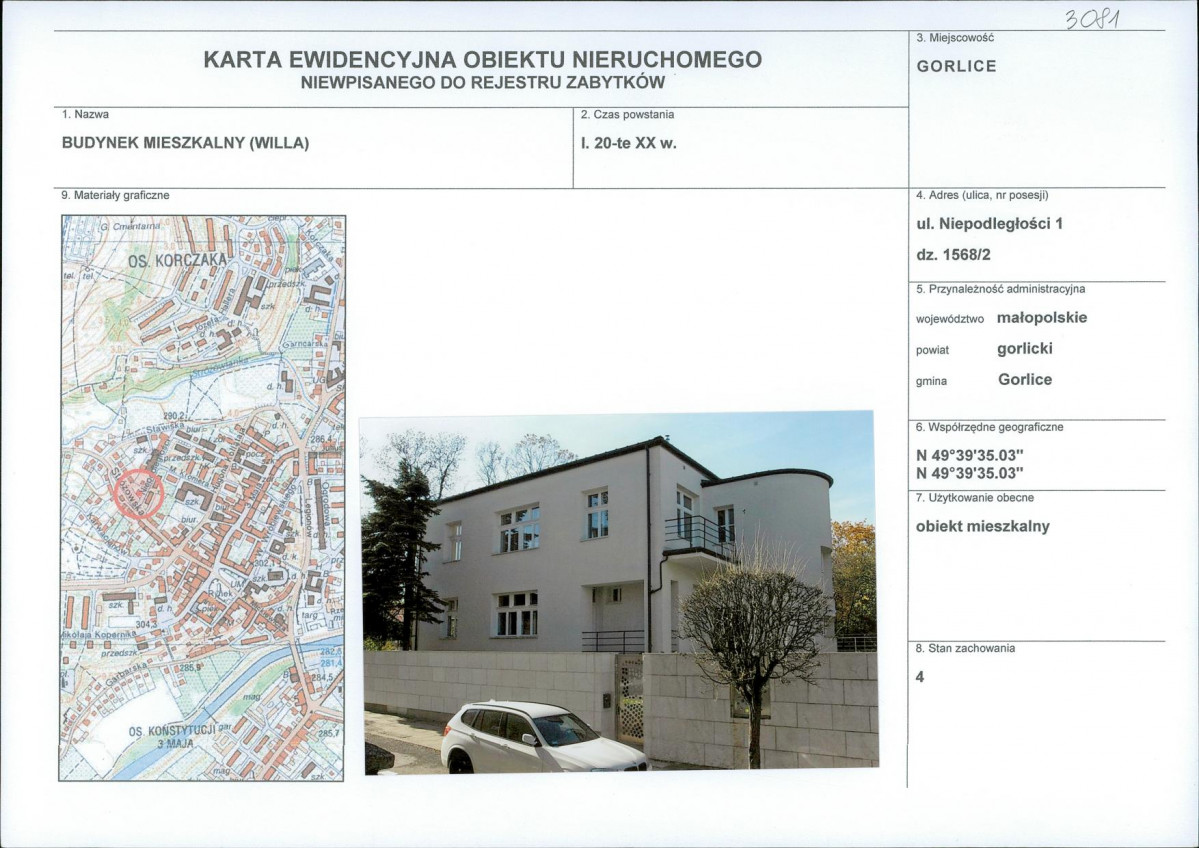1199x848 pixels.
Task: Click the locality value "GORLICE"
Action: (957, 66)
